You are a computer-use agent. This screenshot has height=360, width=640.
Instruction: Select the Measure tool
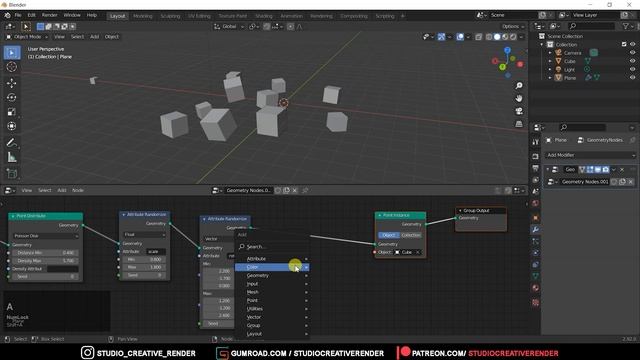click(x=12, y=157)
